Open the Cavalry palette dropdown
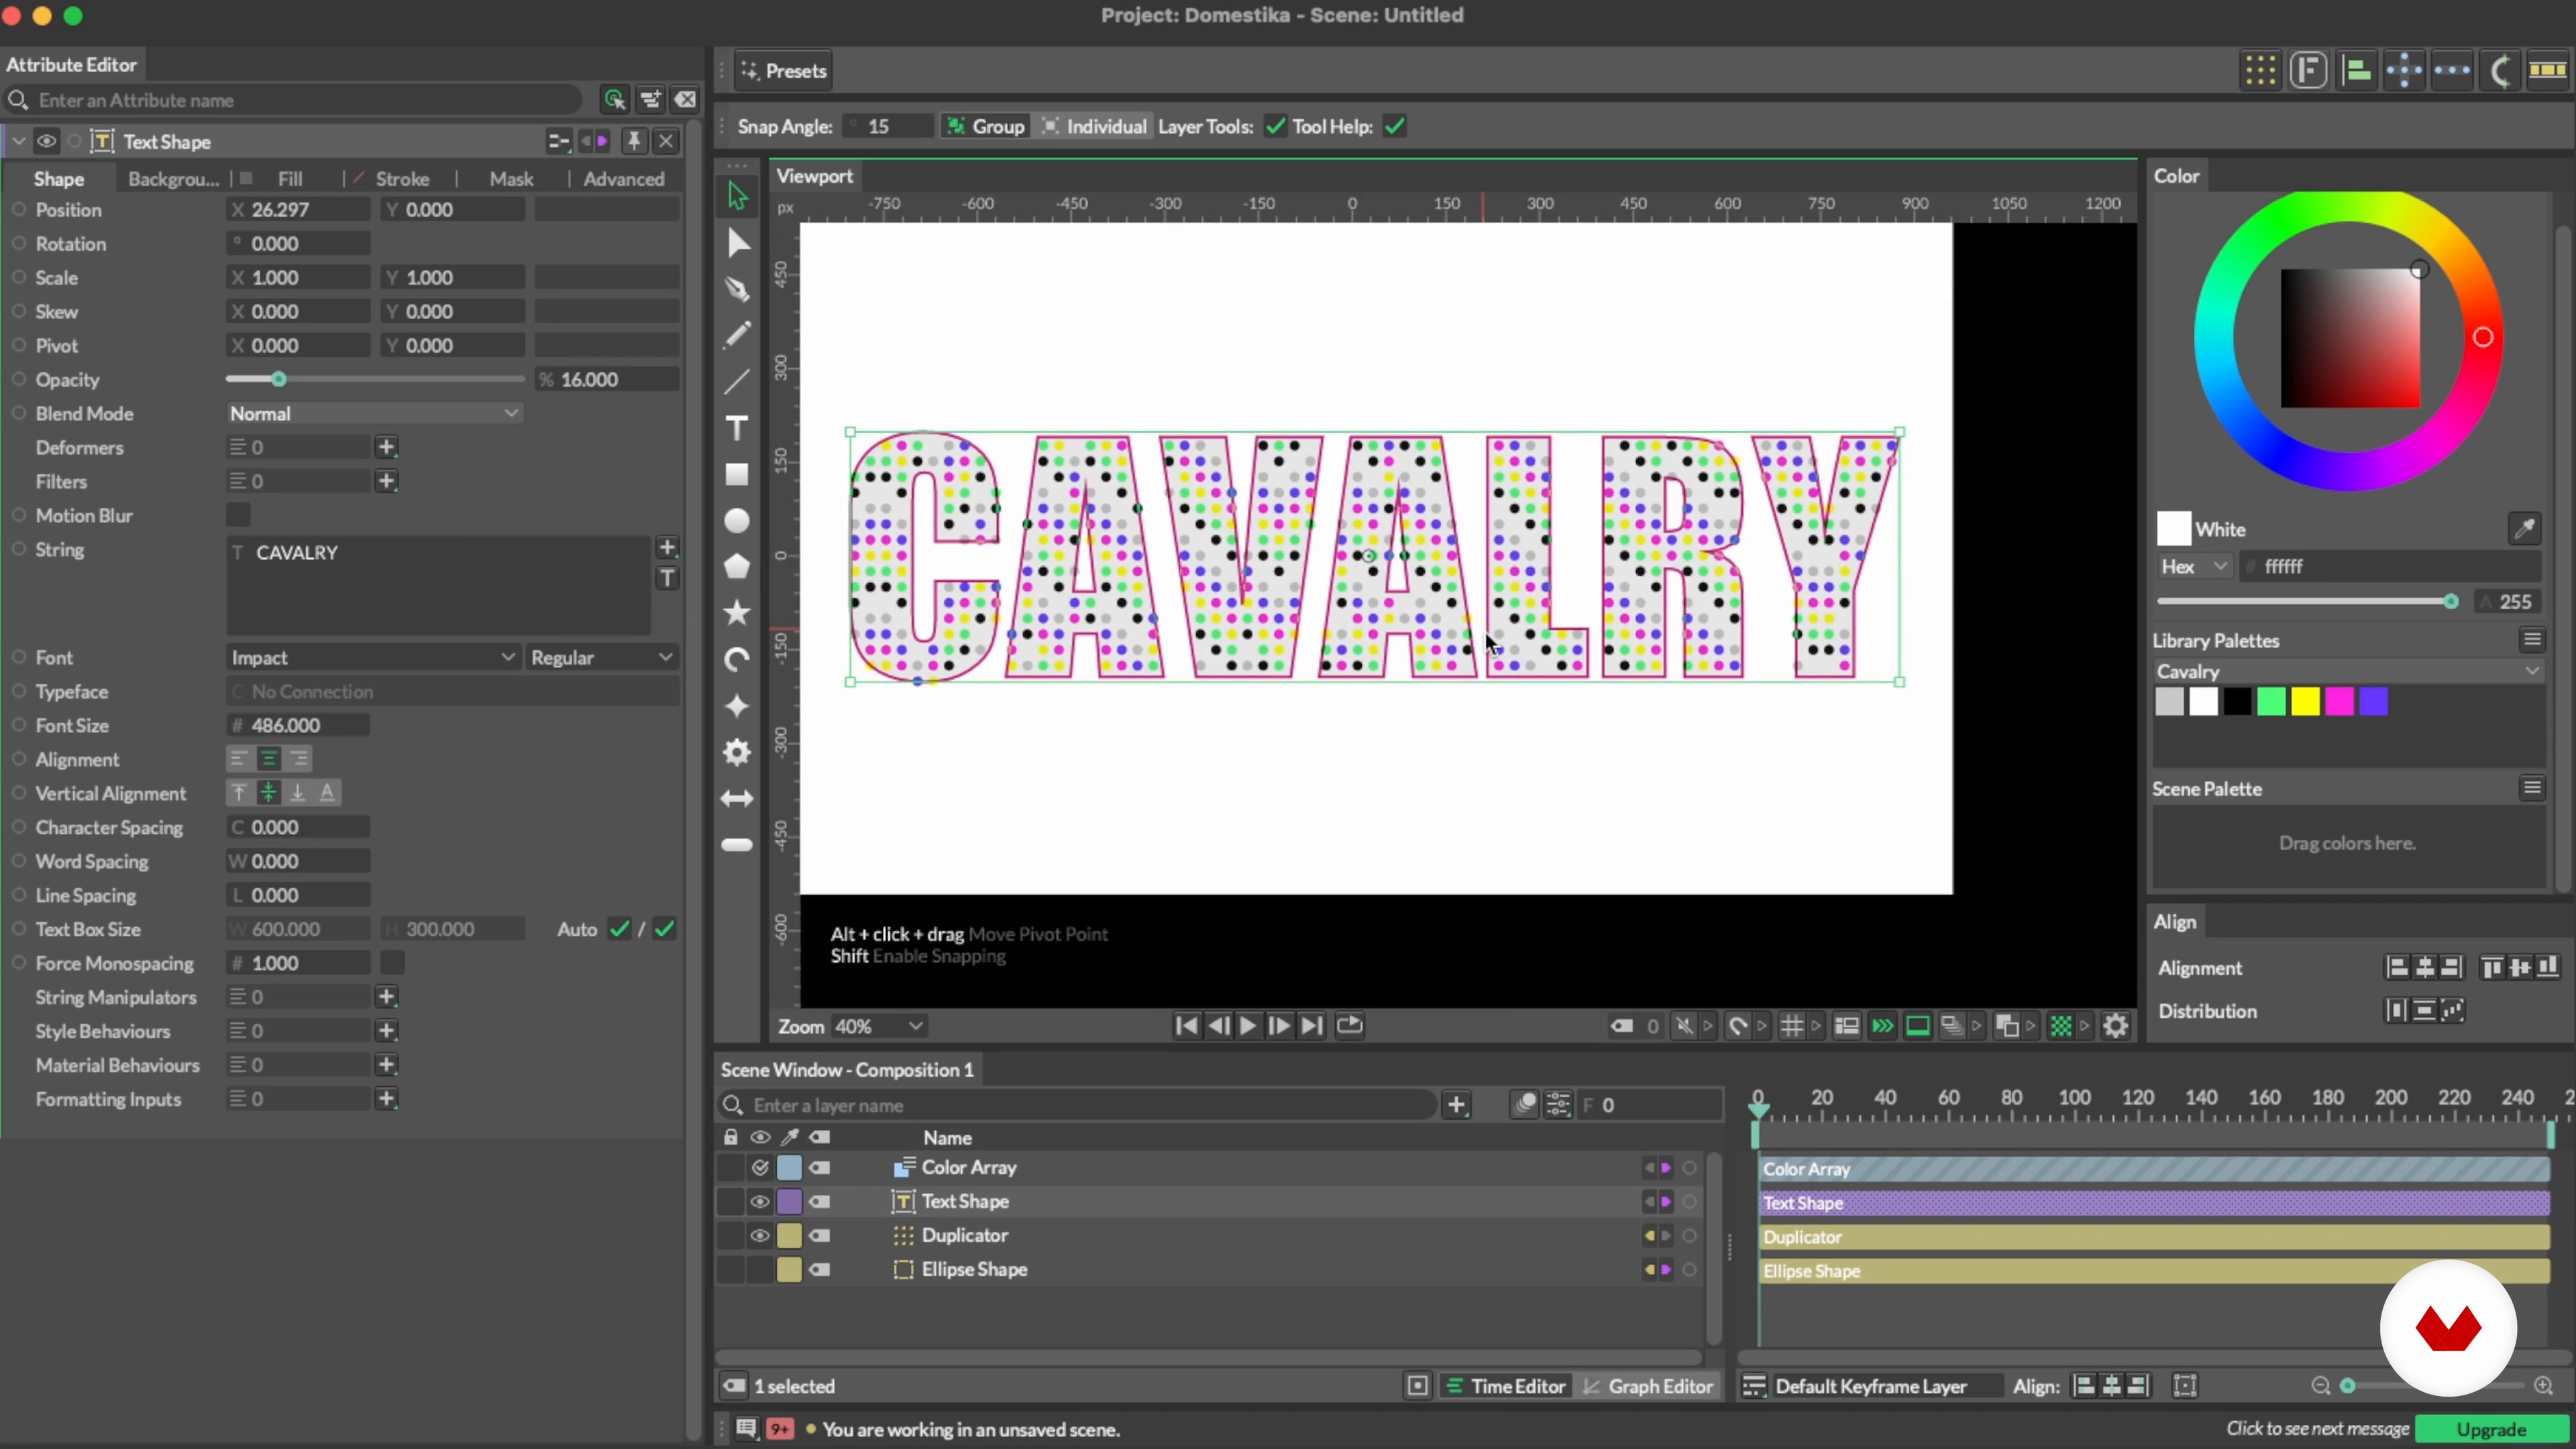This screenshot has width=2576, height=1449. pos(2347,671)
